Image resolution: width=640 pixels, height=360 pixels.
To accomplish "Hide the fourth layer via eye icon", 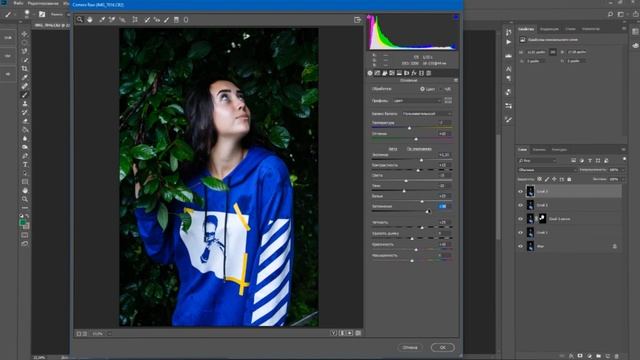I will pyautogui.click(x=520, y=233).
